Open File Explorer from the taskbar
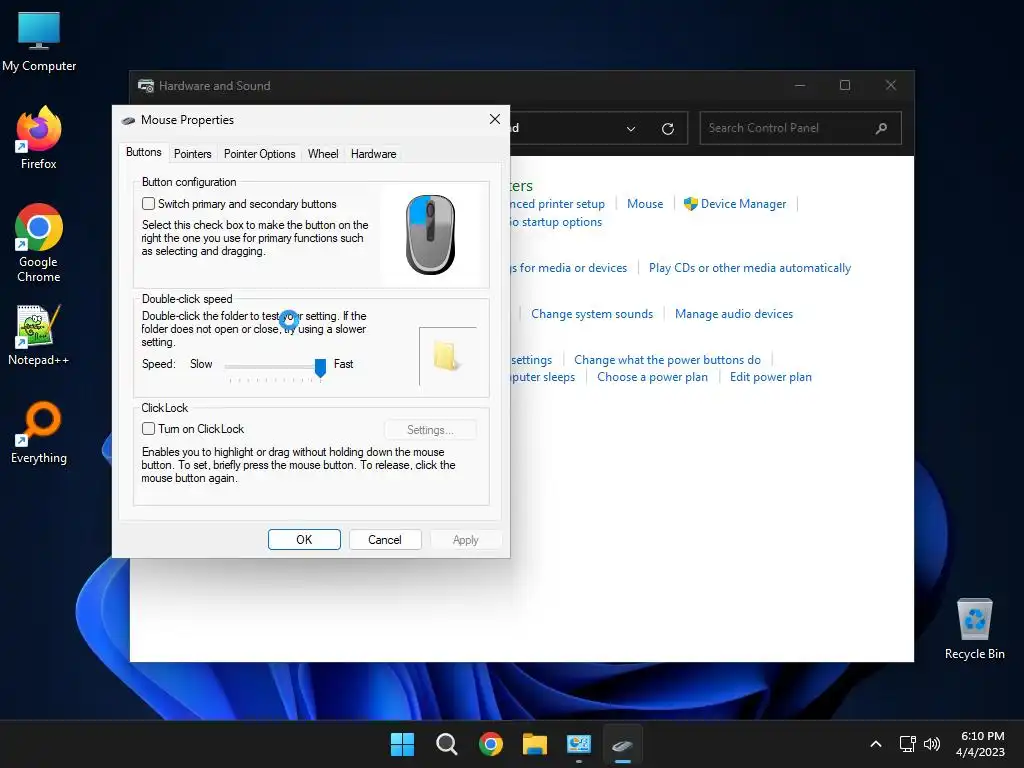1024x768 pixels. pos(535,744)
